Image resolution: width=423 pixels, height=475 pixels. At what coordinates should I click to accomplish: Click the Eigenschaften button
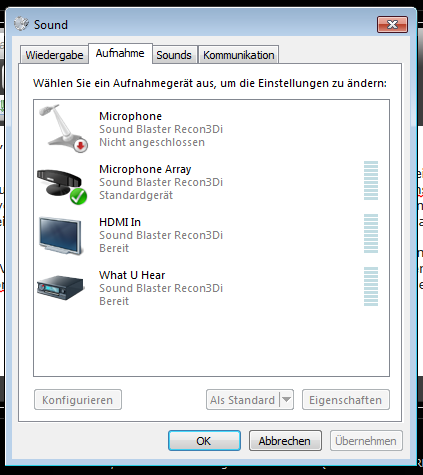point(346,400)
